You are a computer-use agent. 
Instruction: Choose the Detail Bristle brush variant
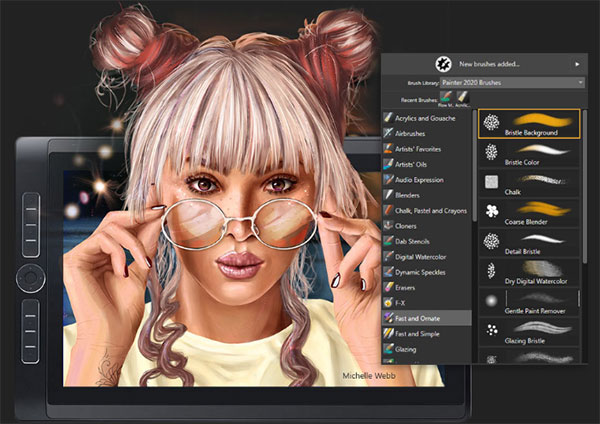pos(529,243)
